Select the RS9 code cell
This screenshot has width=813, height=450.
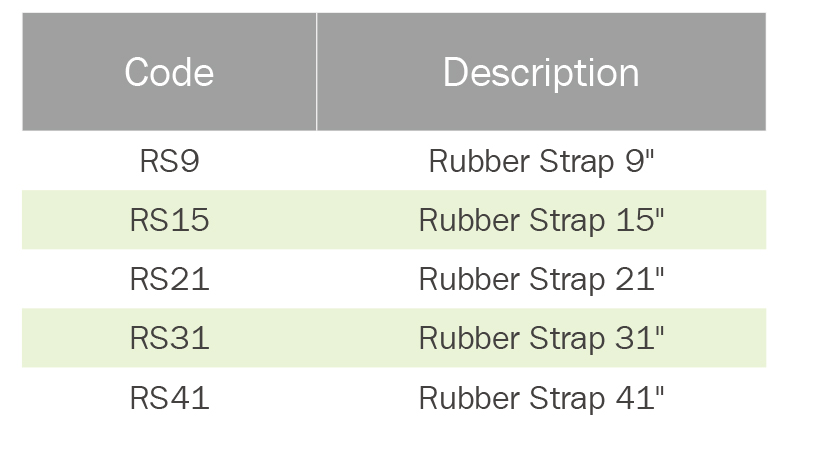[x=169, y=161]
